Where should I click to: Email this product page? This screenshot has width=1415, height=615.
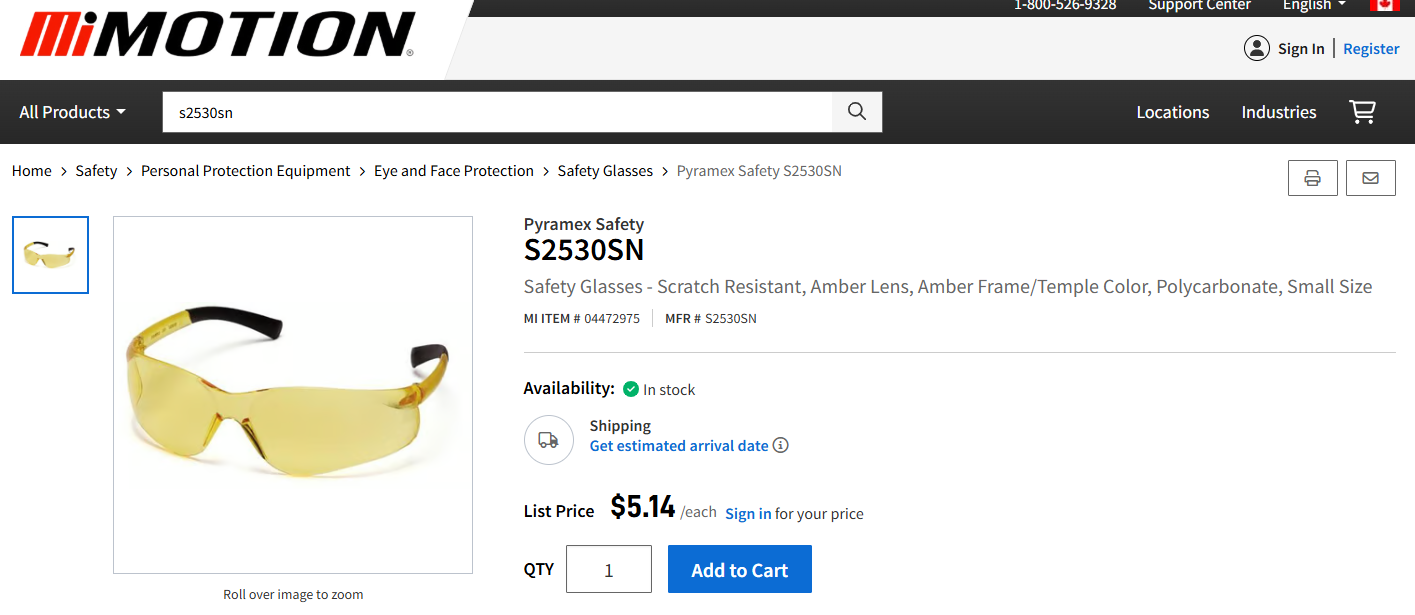1370,177
